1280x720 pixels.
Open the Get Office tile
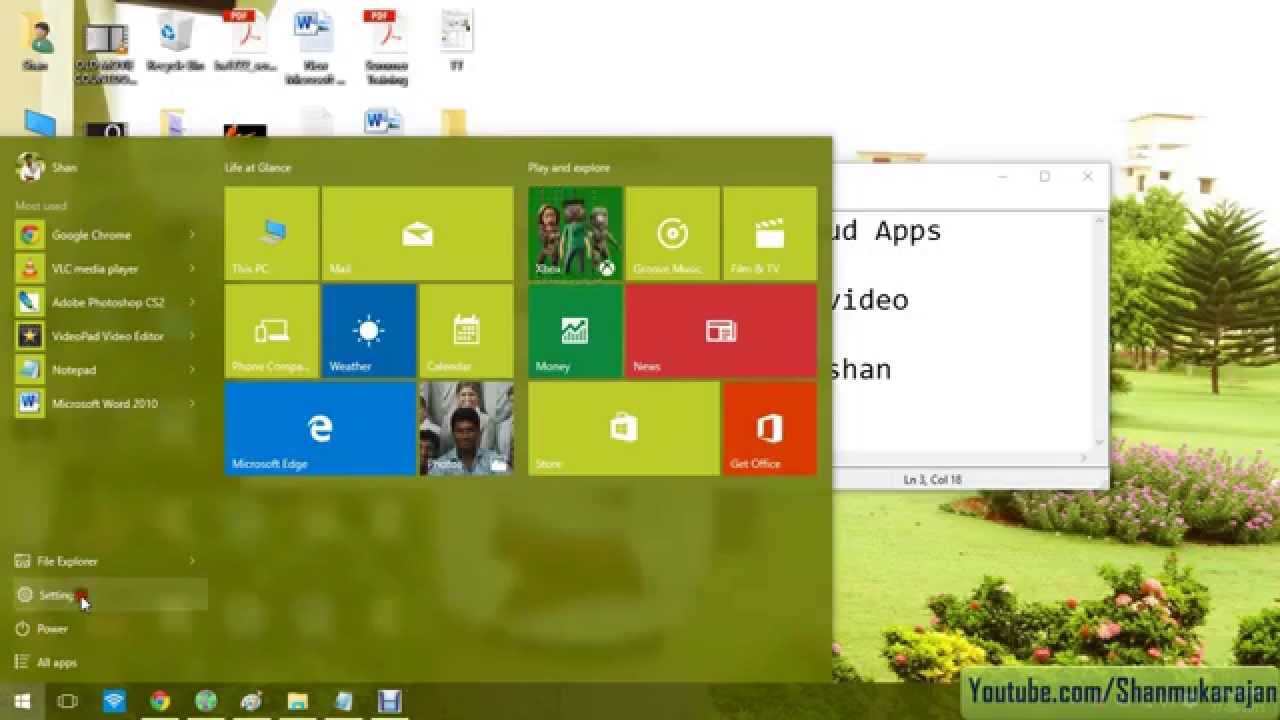769,428
